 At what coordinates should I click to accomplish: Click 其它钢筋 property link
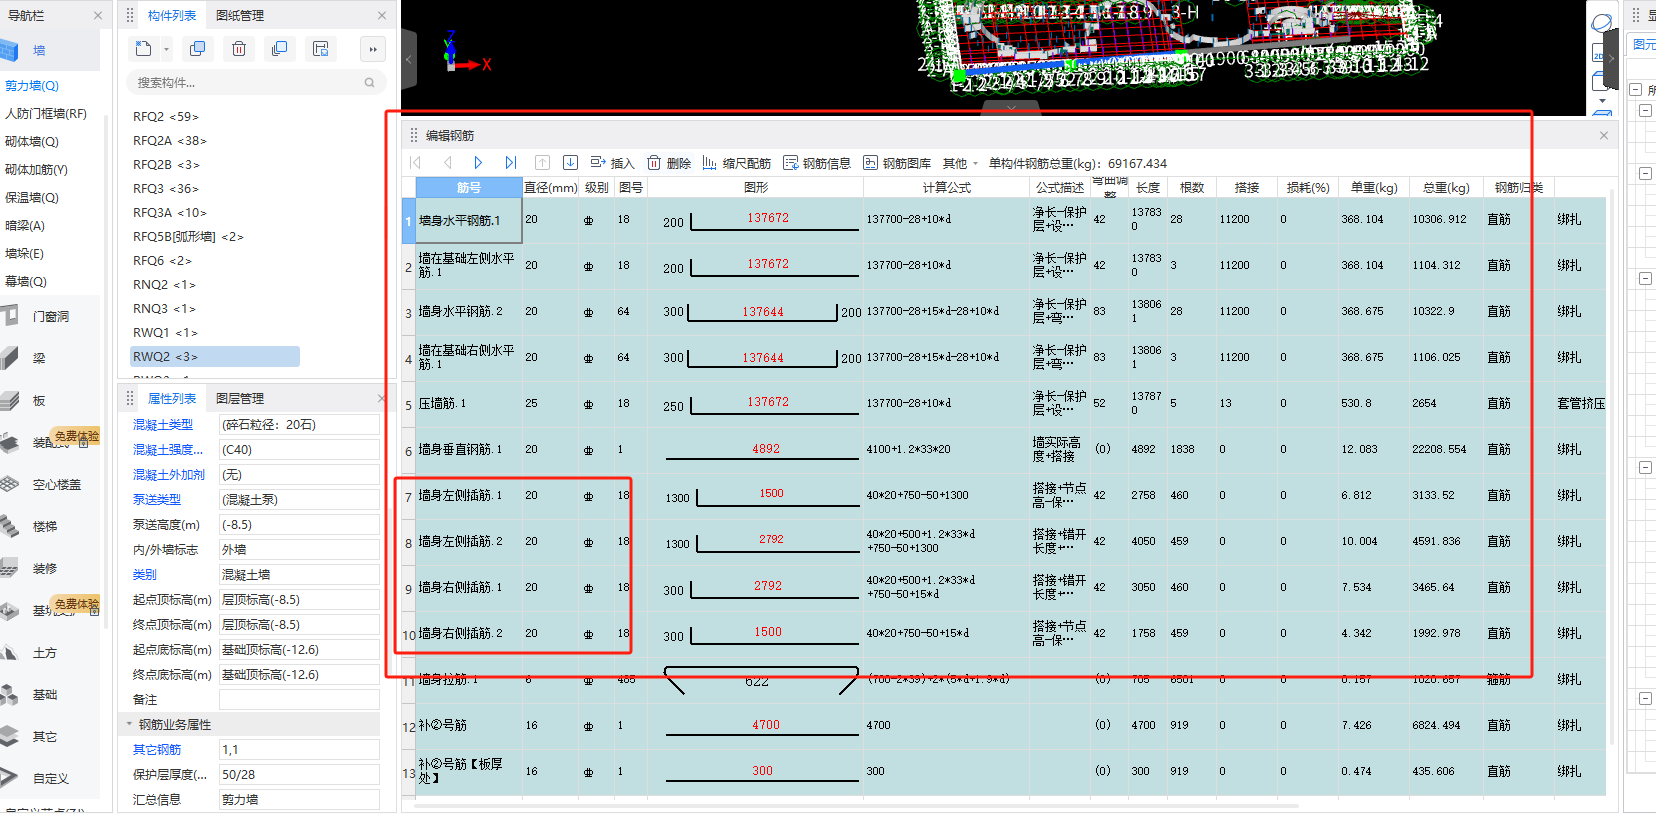pyautogui.click(x=157, y=750)
